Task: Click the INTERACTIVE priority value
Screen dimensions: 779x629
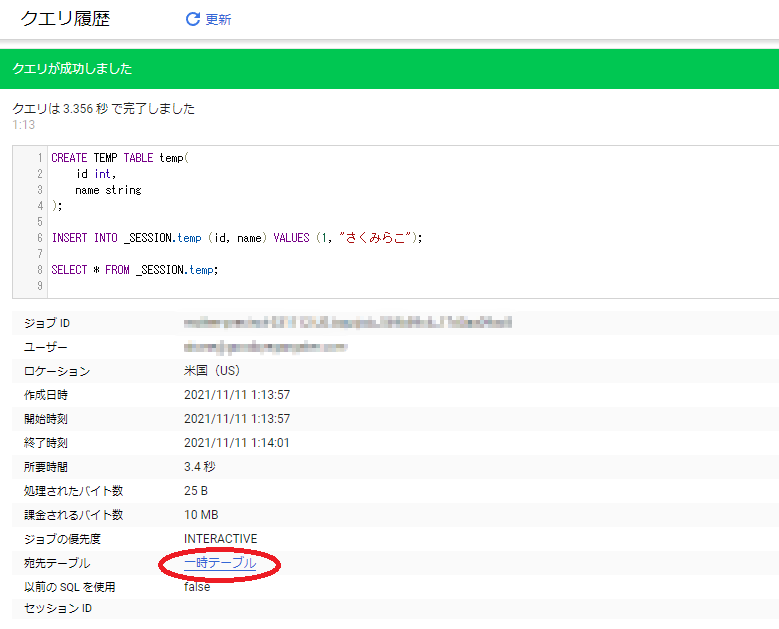Action: pyautogui.click(x=221, y=539)
